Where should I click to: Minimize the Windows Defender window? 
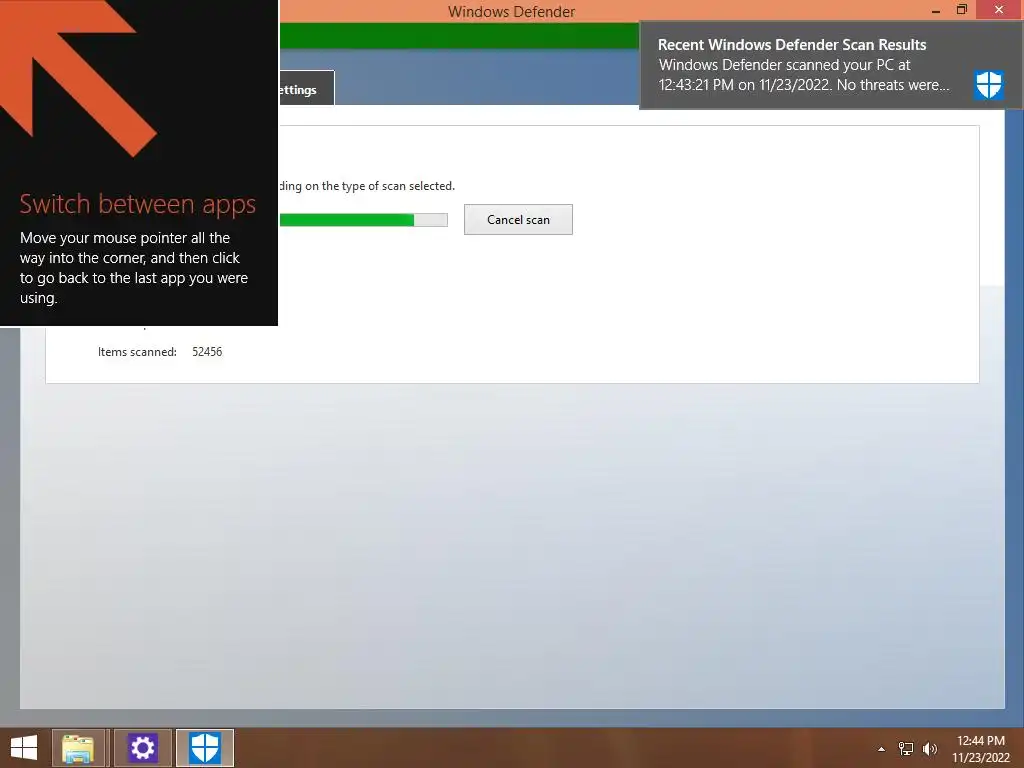point(936,10)
